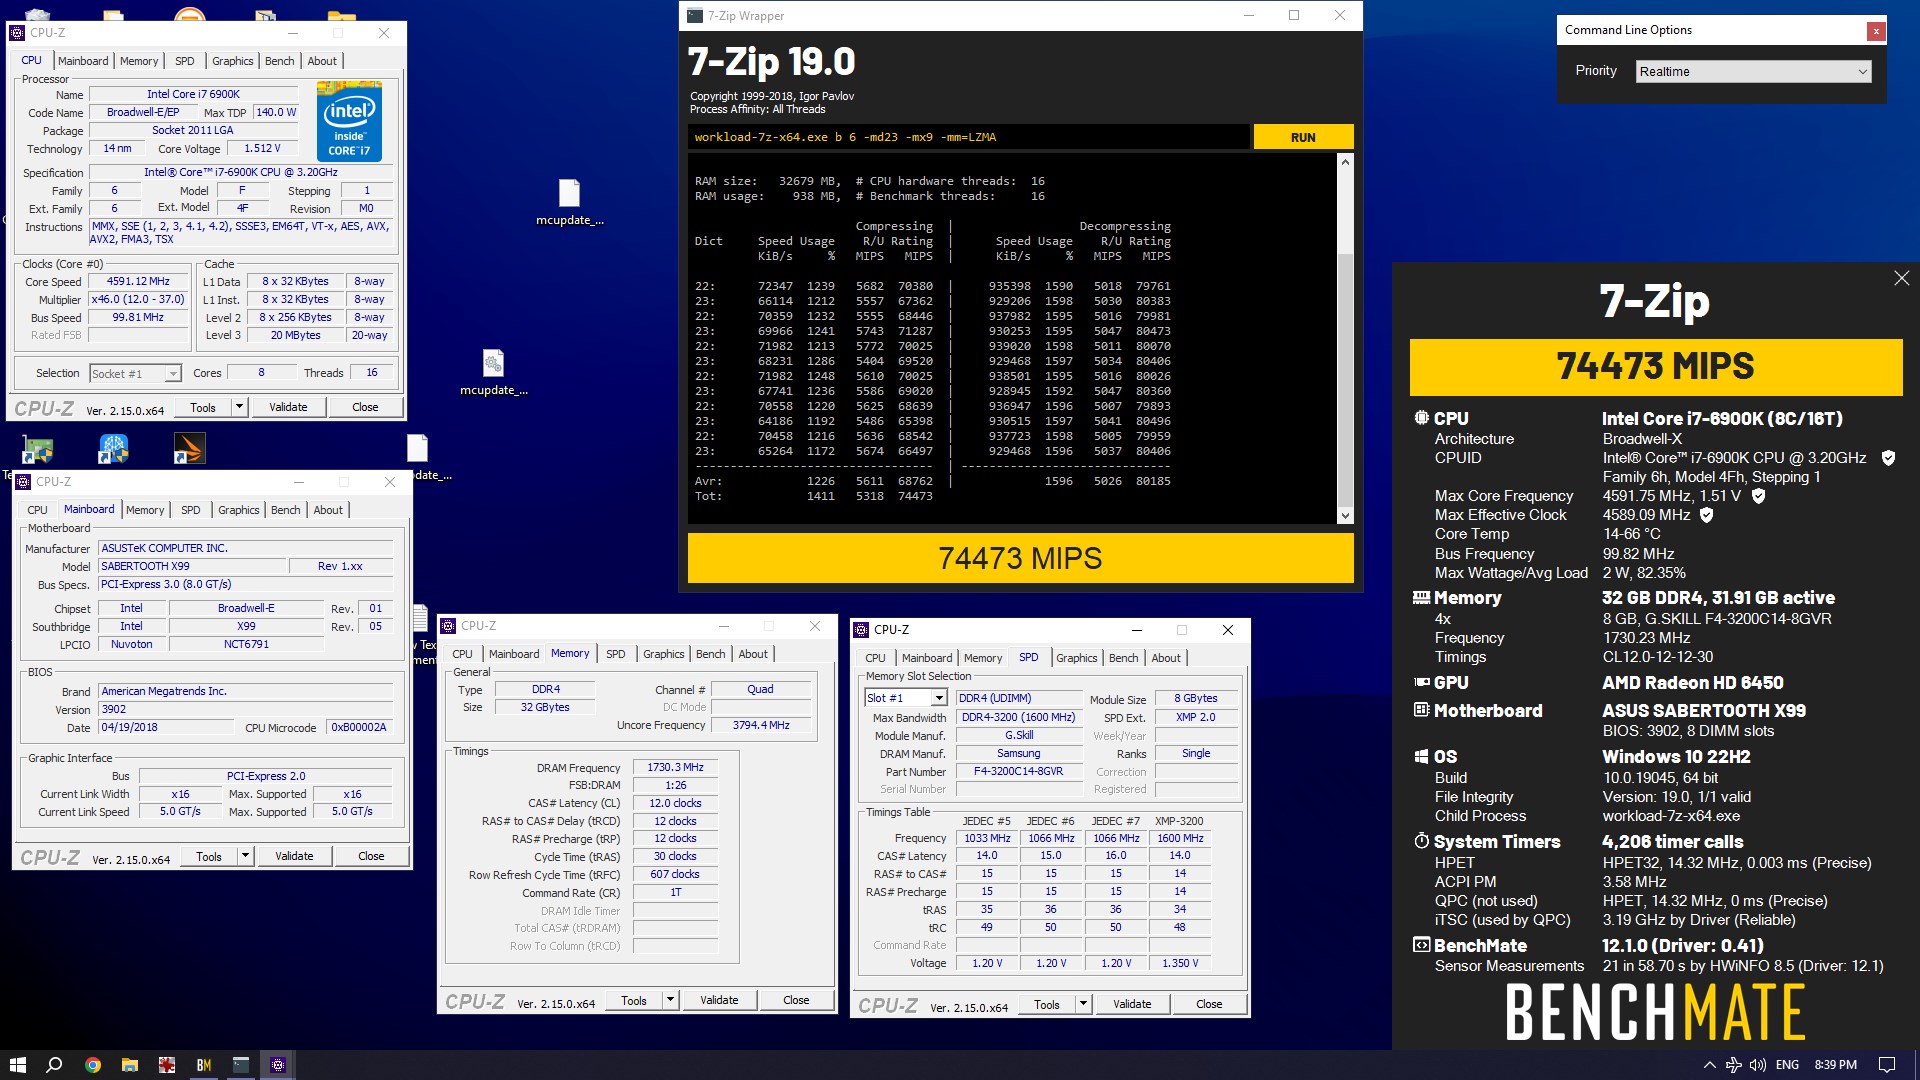
Task: Select upper mcupdate_ file on desktop
Action: click(x=569, y=202)
